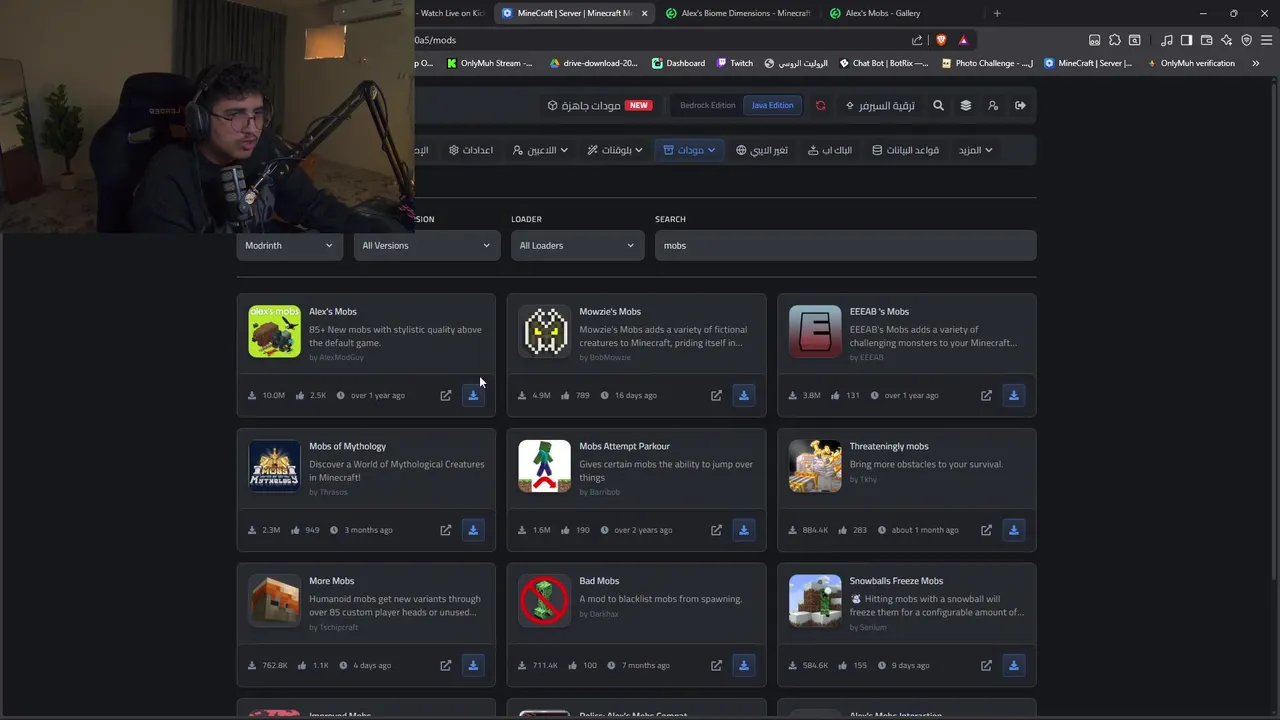Click the Snowballs Freeze Mobs thumbnail

[x=815, y=600]
